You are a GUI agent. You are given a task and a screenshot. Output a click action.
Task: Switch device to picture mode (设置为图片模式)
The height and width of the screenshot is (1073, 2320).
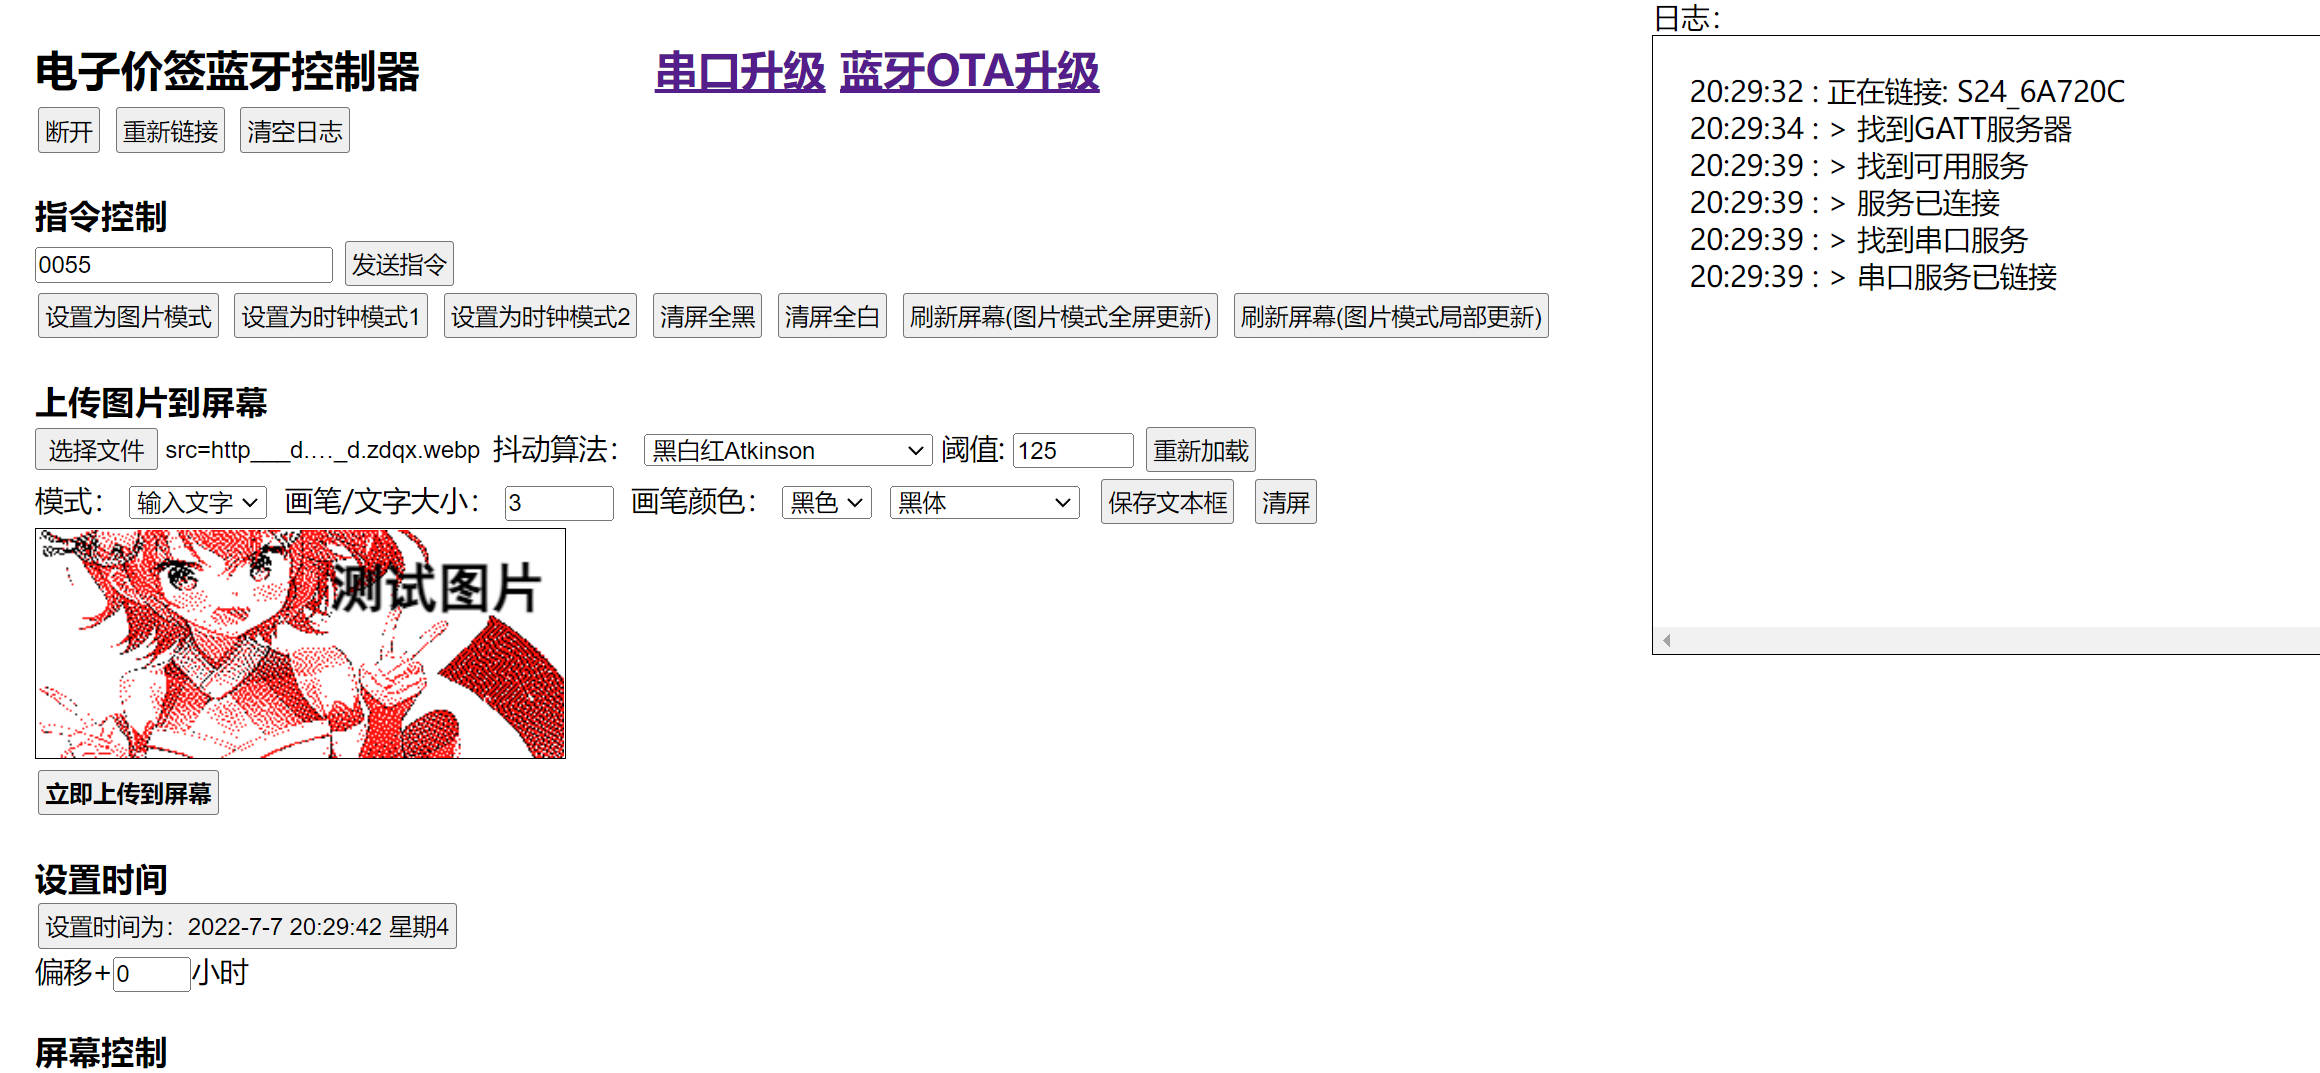tap(127, 315)
